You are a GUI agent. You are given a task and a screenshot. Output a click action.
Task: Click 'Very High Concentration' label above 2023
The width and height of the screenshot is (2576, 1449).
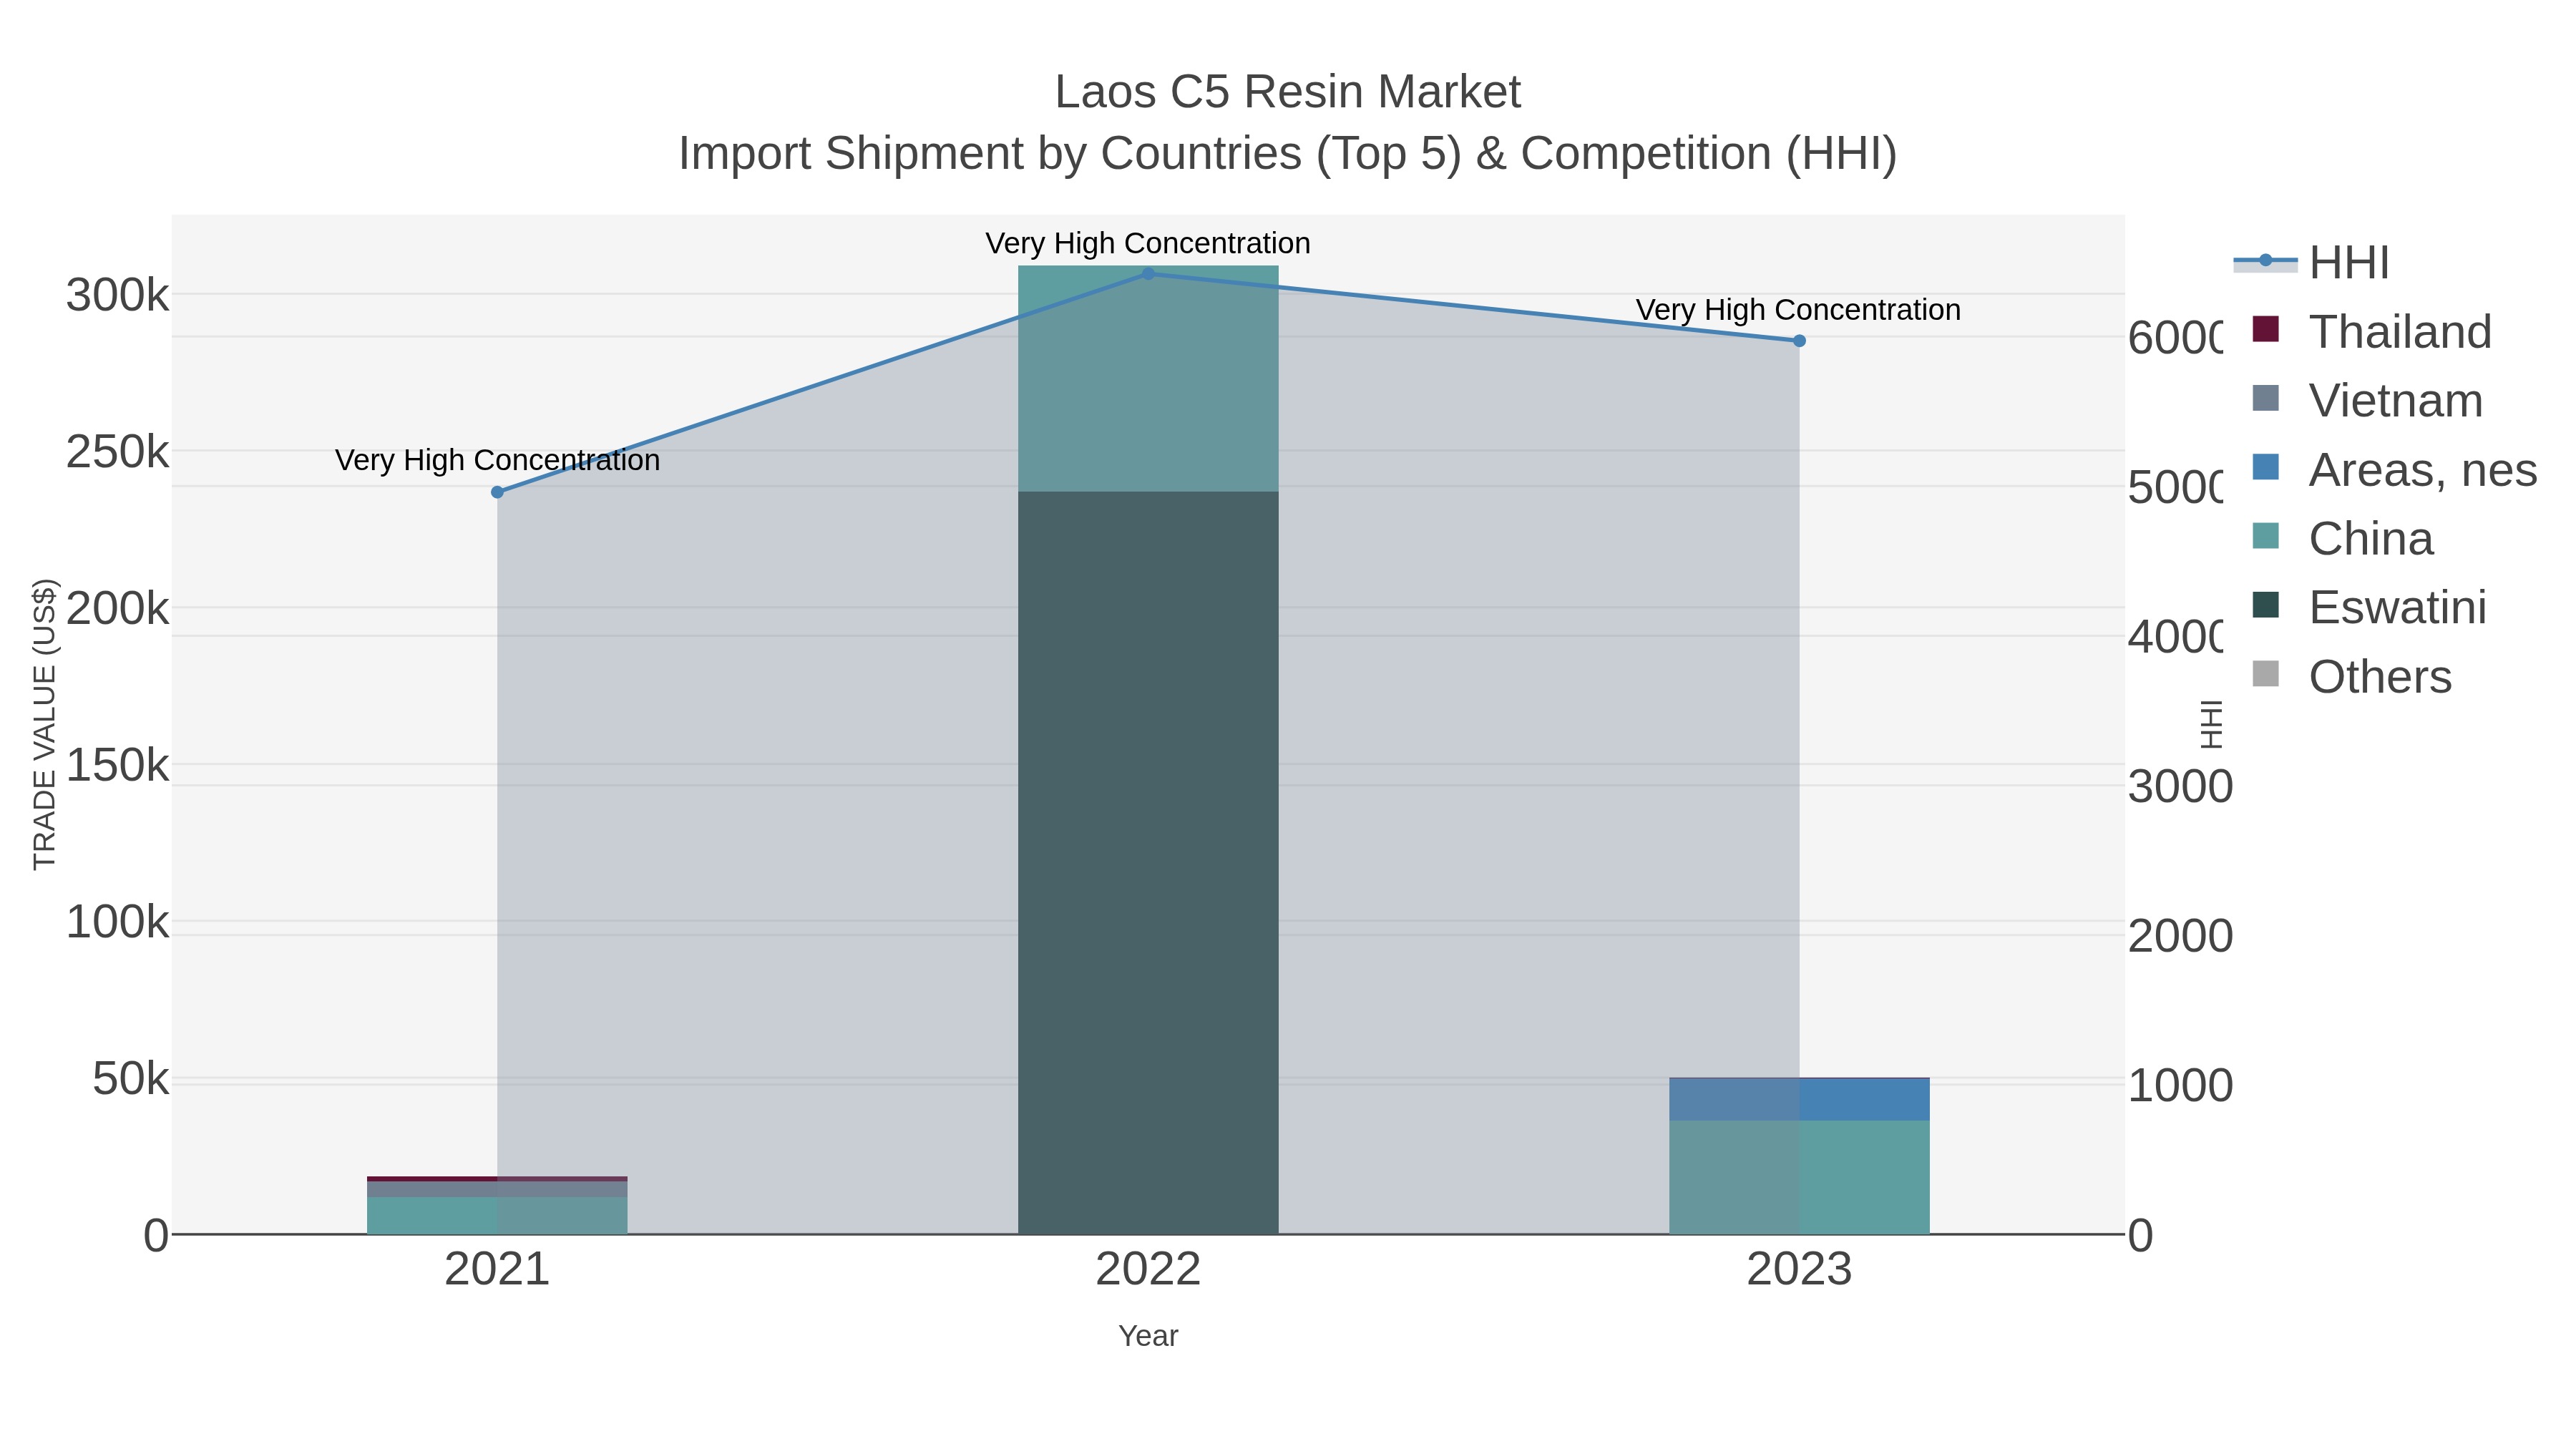(1798, 310)
